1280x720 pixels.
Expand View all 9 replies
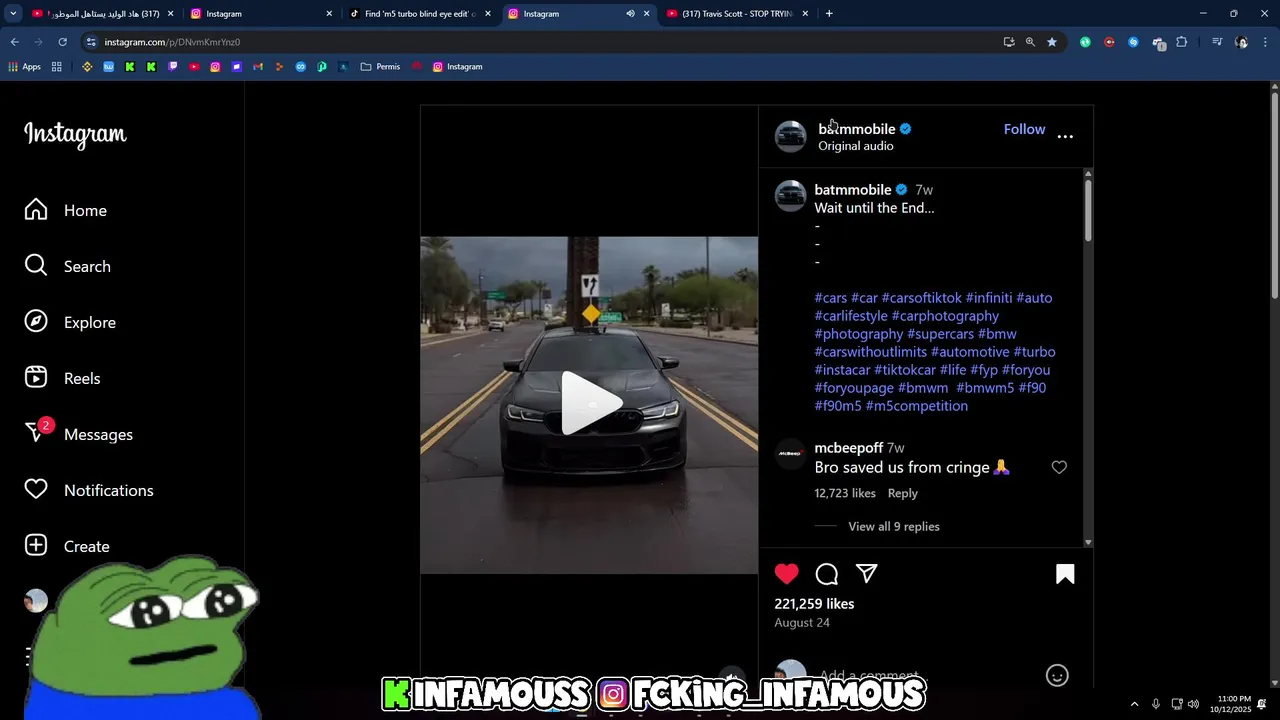pyautogui.click(x=894, y=526)
